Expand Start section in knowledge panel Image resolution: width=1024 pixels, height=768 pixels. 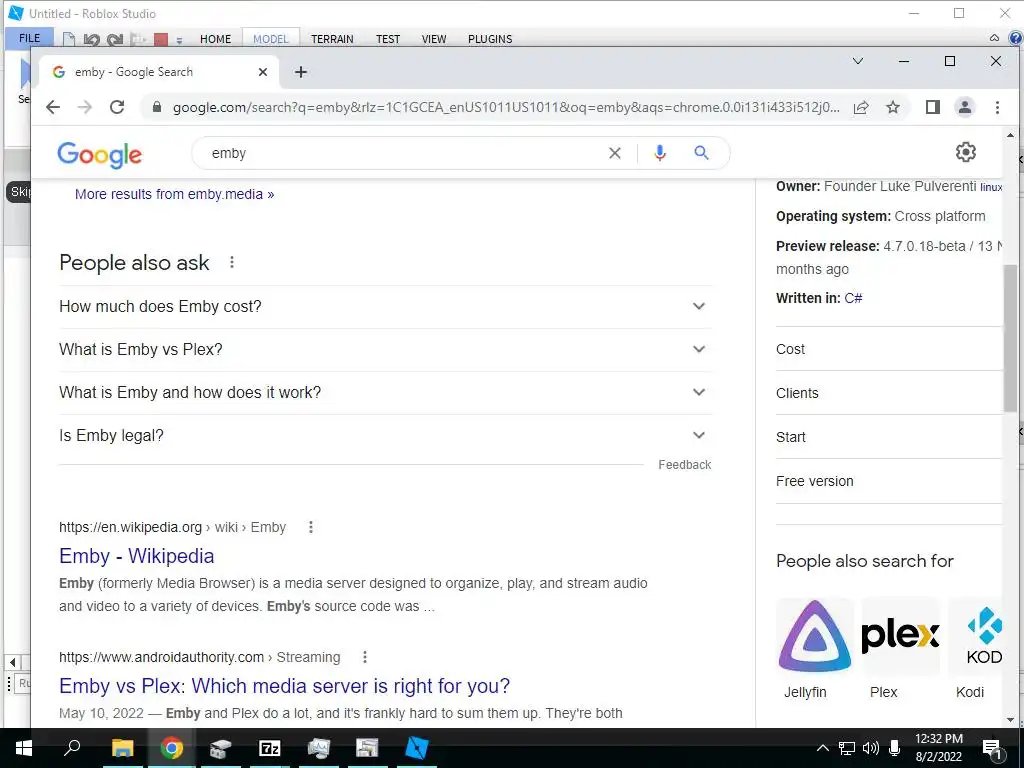pyautogui.click(x=888, y=437)
